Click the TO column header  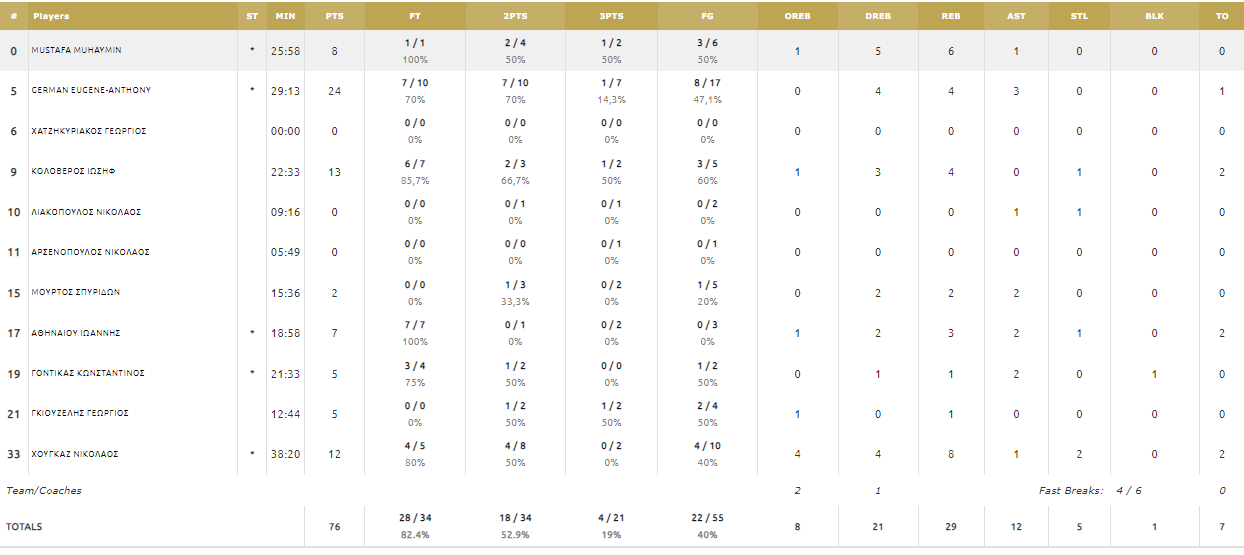1221,16
